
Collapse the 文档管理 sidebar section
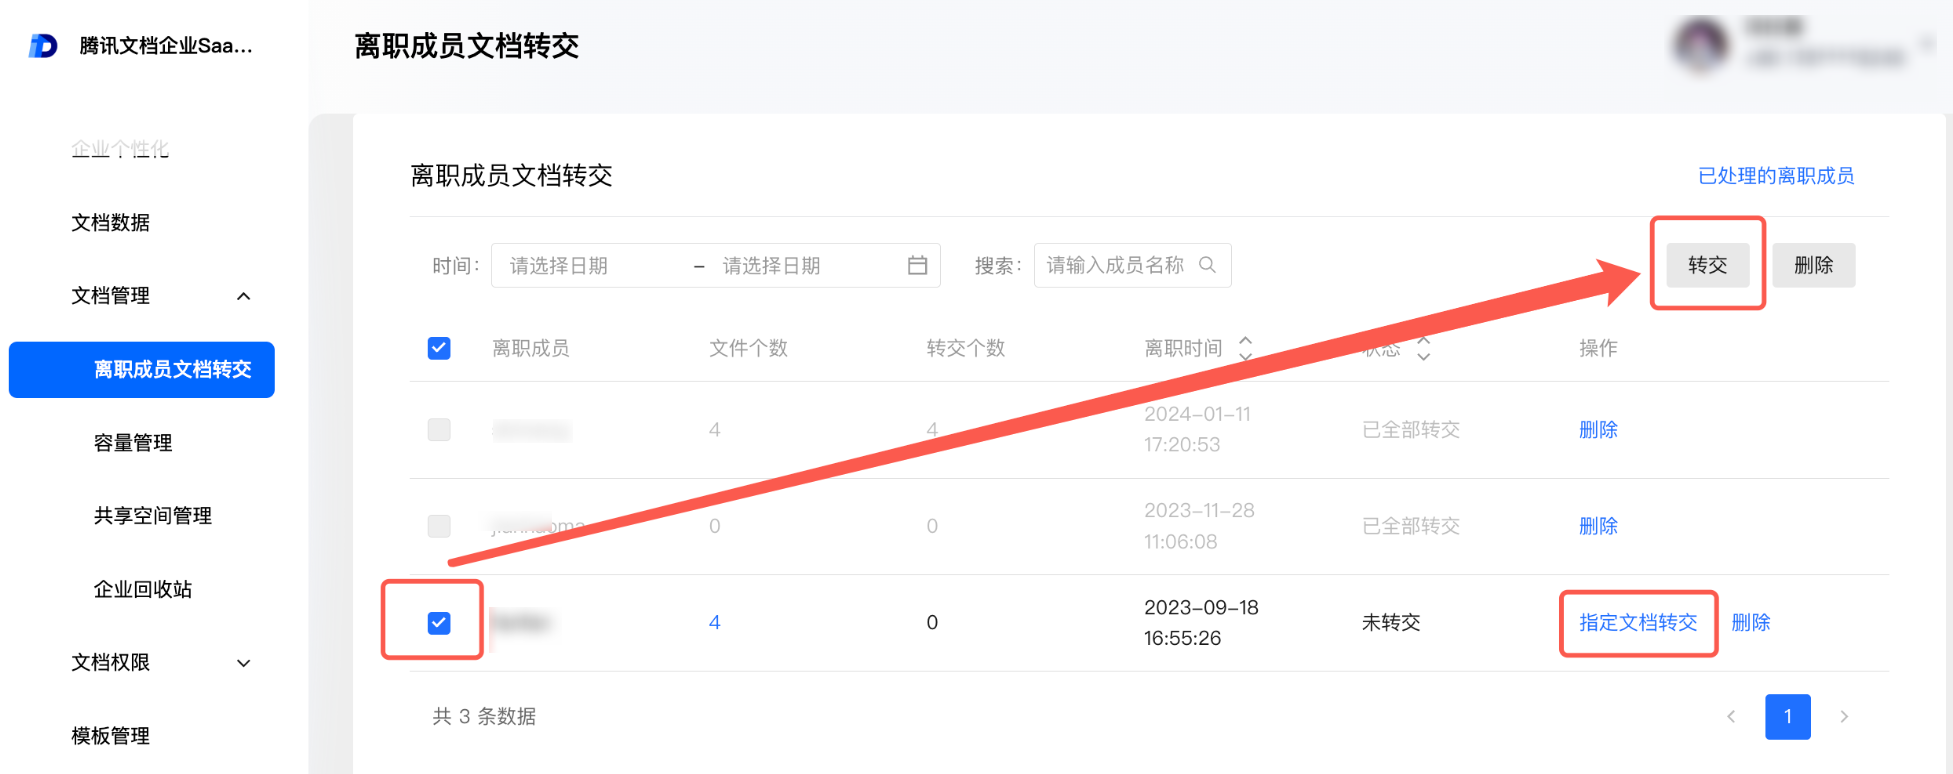point(243,296)
